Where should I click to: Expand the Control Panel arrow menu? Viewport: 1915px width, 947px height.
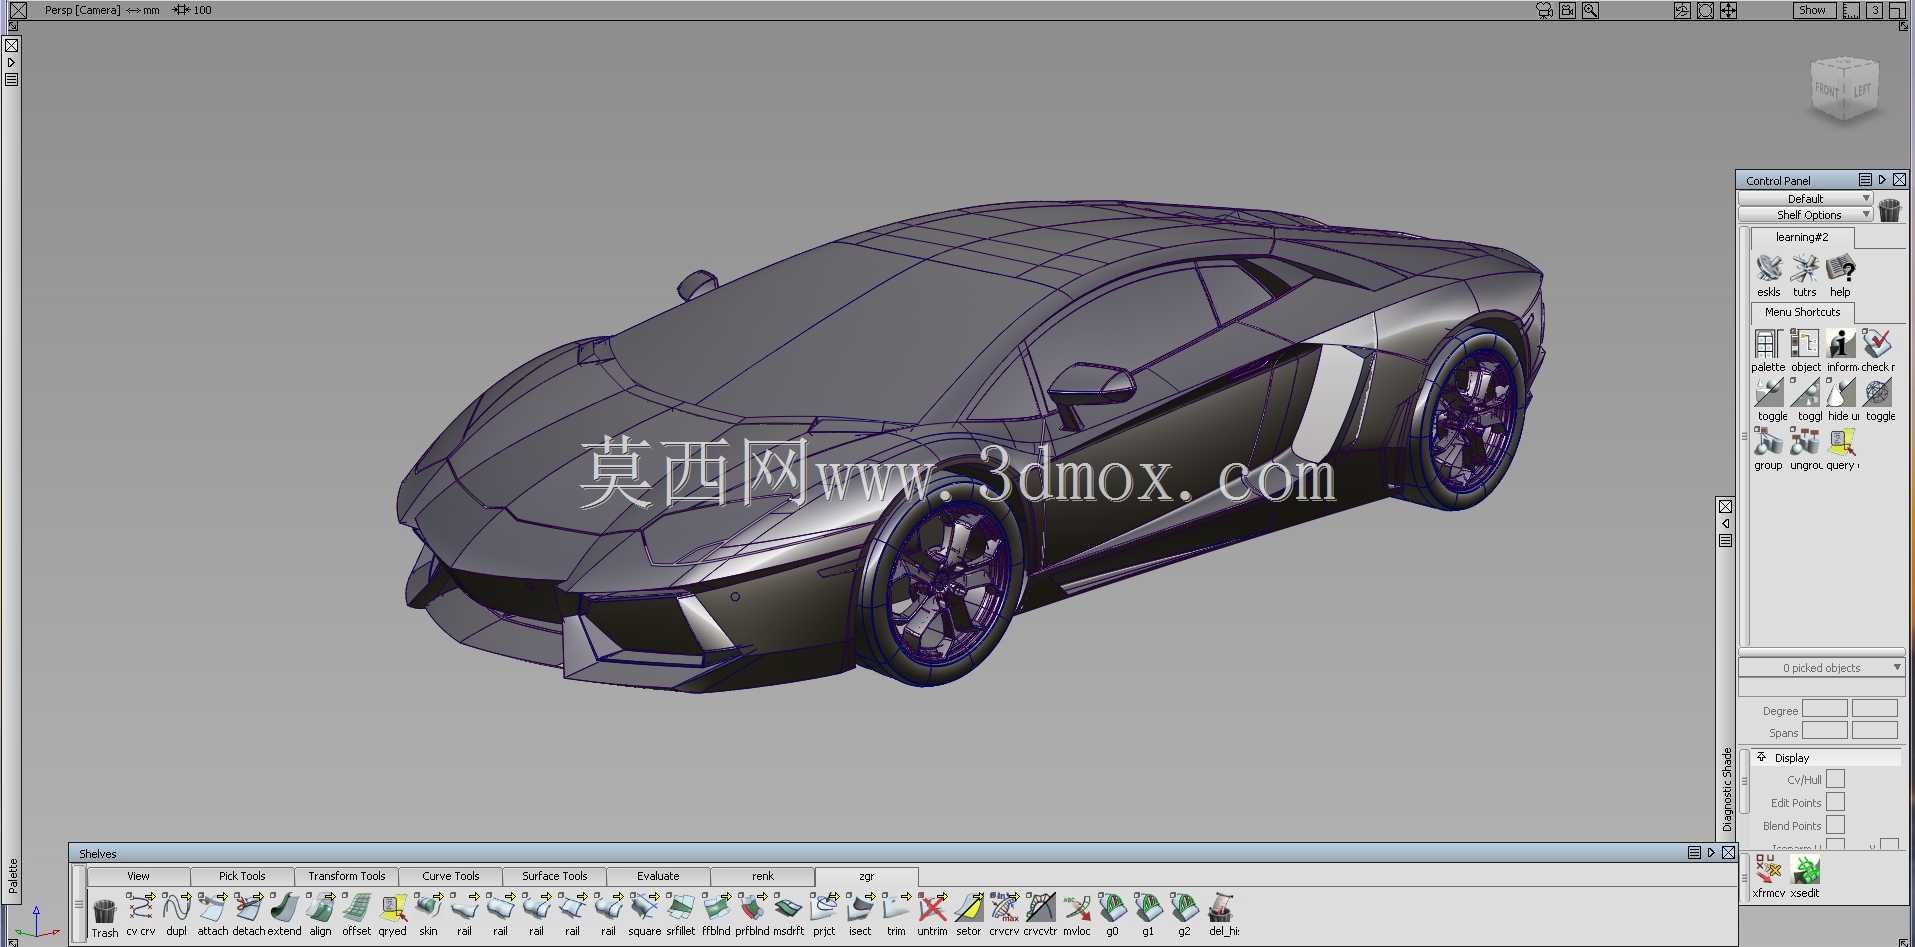pyautogui.click(x=1882, y=180)
